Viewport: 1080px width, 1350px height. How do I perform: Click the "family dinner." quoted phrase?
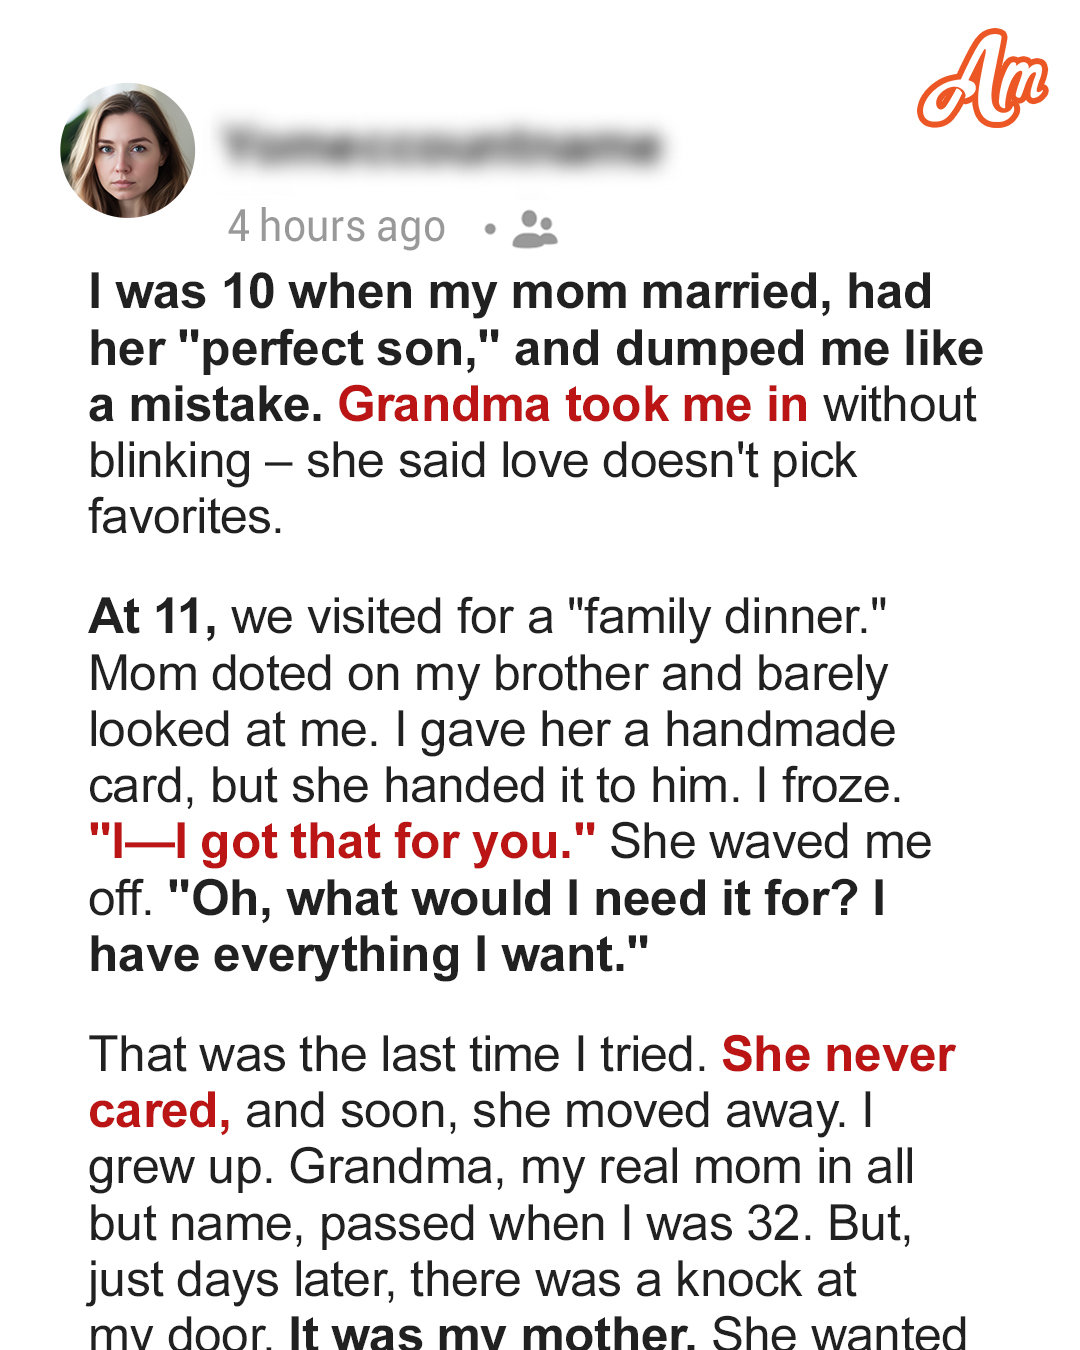[726, 617]
